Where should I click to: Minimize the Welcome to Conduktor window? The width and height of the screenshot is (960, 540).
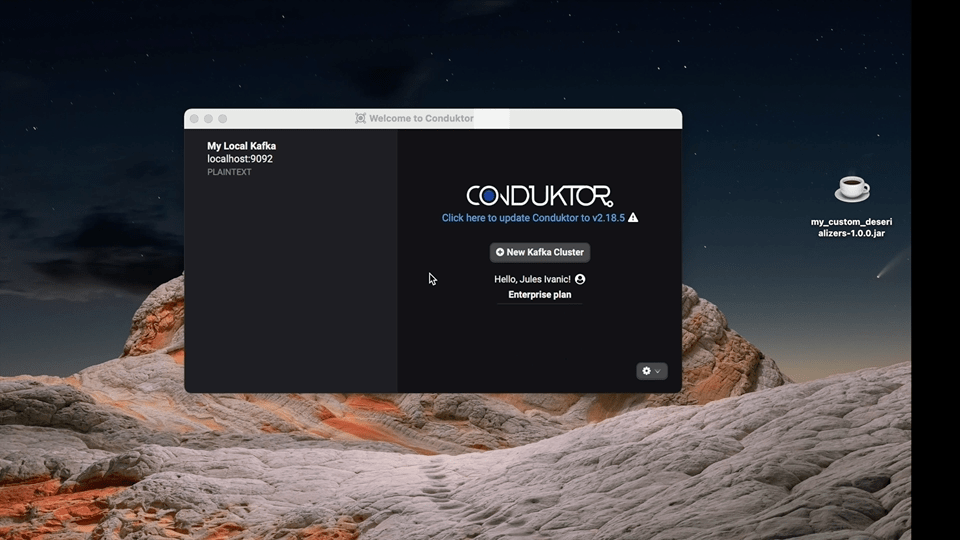(x=208, y=119)
